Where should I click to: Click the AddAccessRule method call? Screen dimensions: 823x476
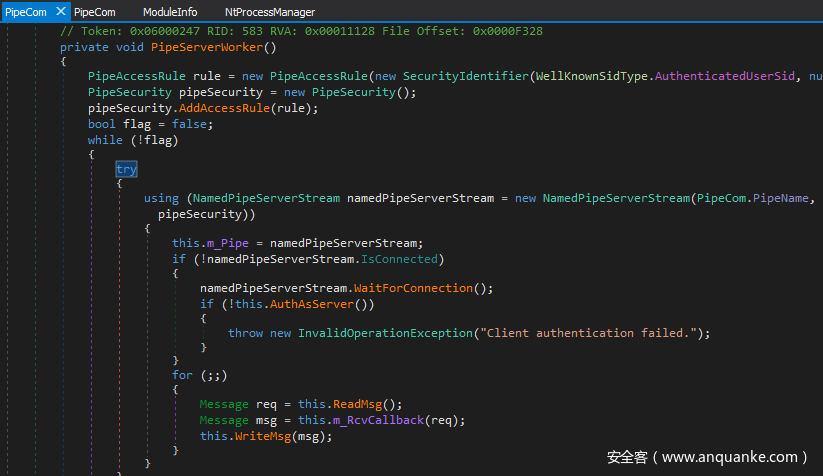coord(226,108)
